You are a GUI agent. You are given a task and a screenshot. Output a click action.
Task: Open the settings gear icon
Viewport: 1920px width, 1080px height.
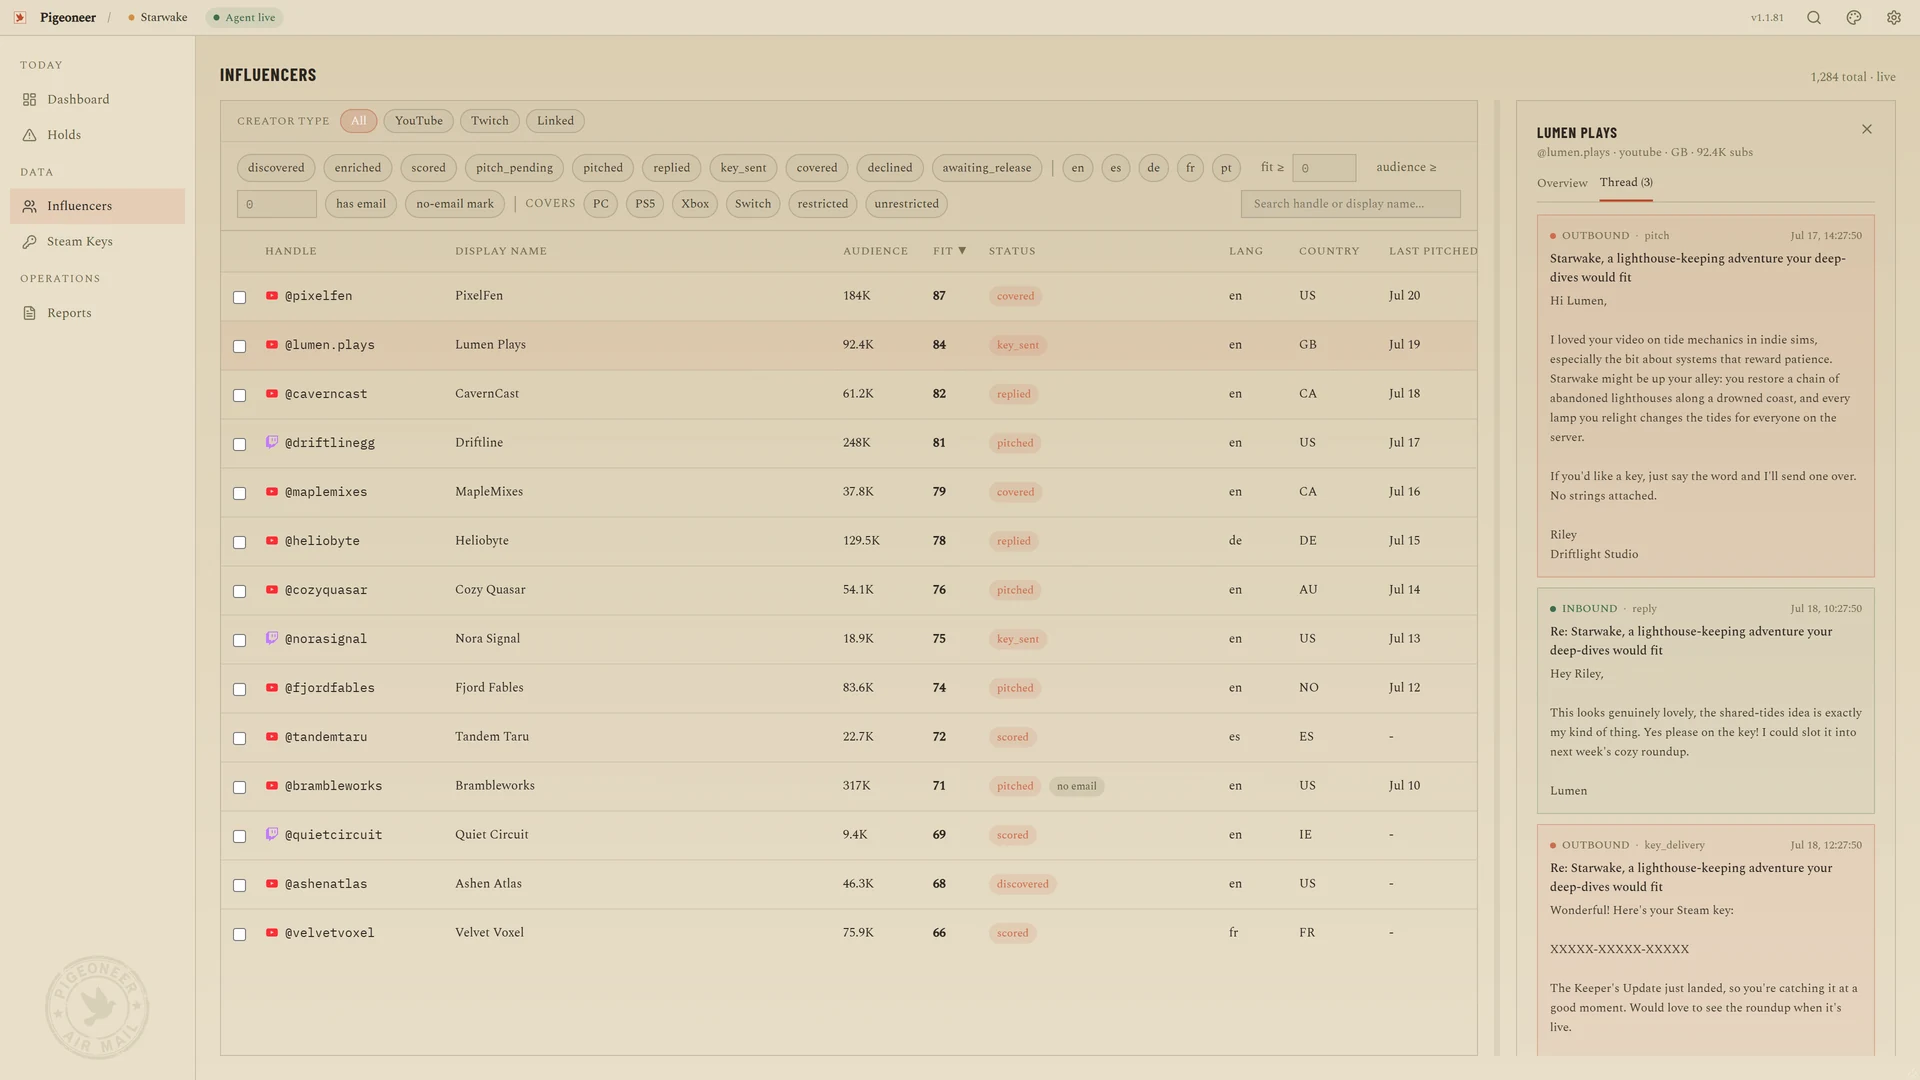(1894, 18)
